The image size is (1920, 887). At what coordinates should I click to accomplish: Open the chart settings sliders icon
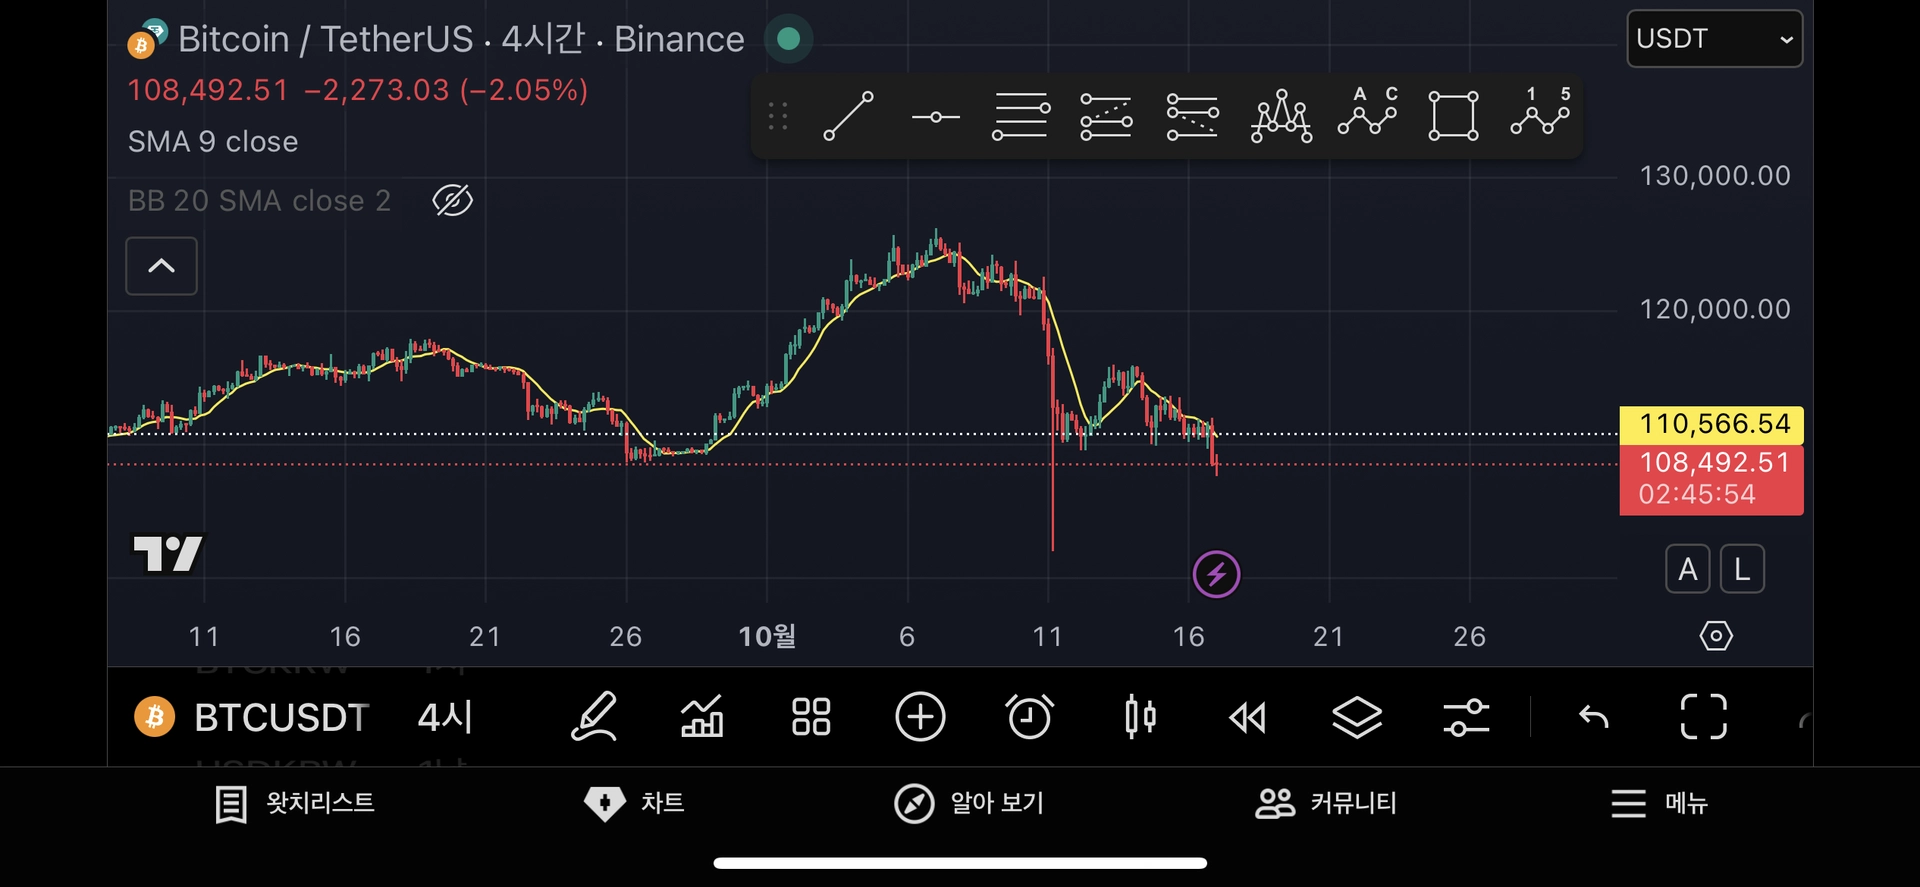point(1466,717)
